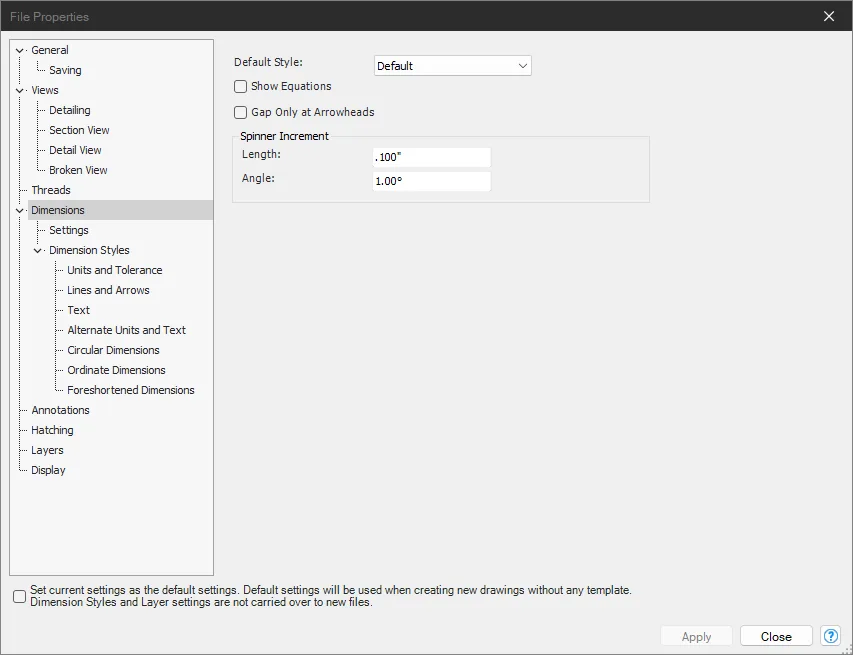Screen dimensions: 853x655
Task: Select Circular Dimensions
Action: [x=114, y=350]
